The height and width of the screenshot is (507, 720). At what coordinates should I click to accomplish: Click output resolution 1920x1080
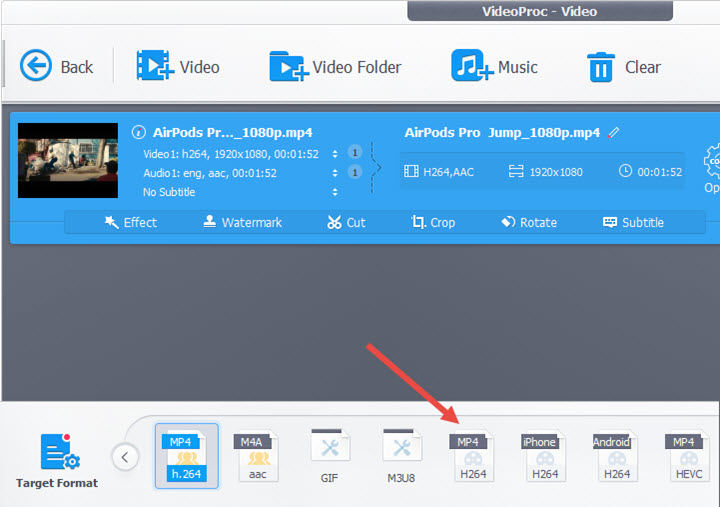(x=546, y=172)
